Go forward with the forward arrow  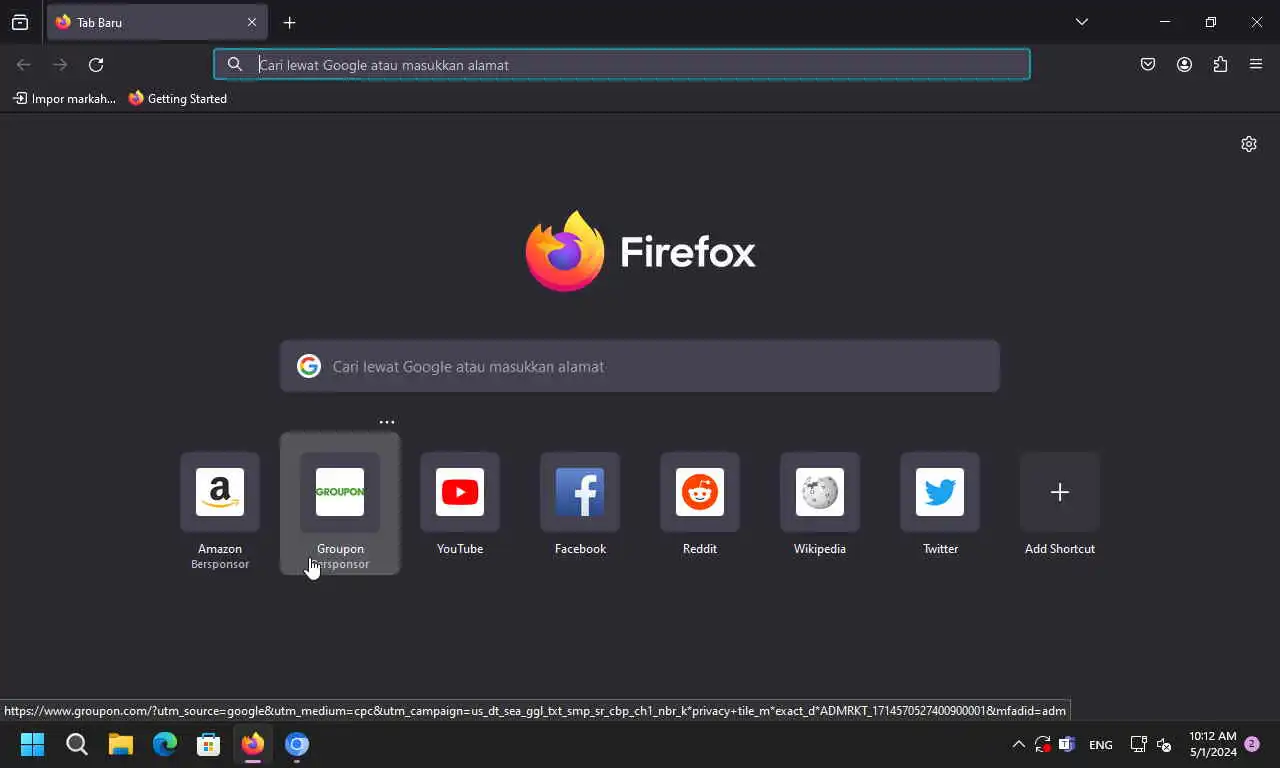point(60,65)
